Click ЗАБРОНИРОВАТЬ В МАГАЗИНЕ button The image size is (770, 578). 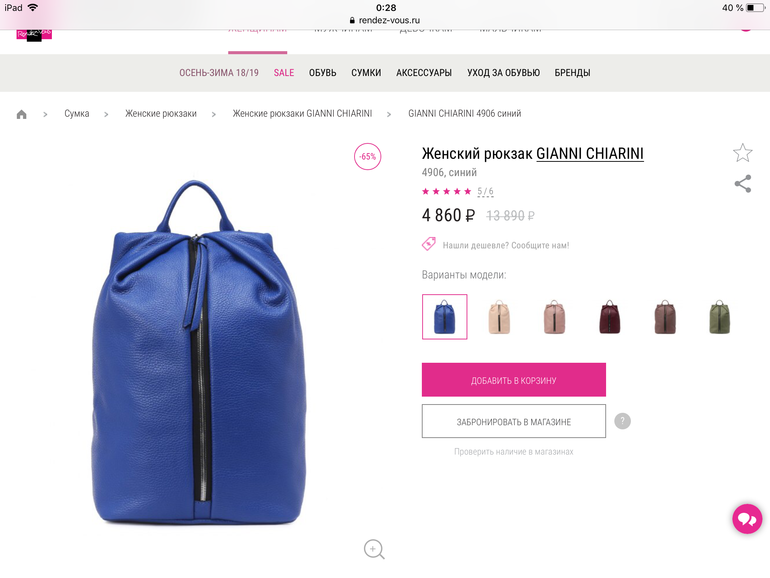514,421
